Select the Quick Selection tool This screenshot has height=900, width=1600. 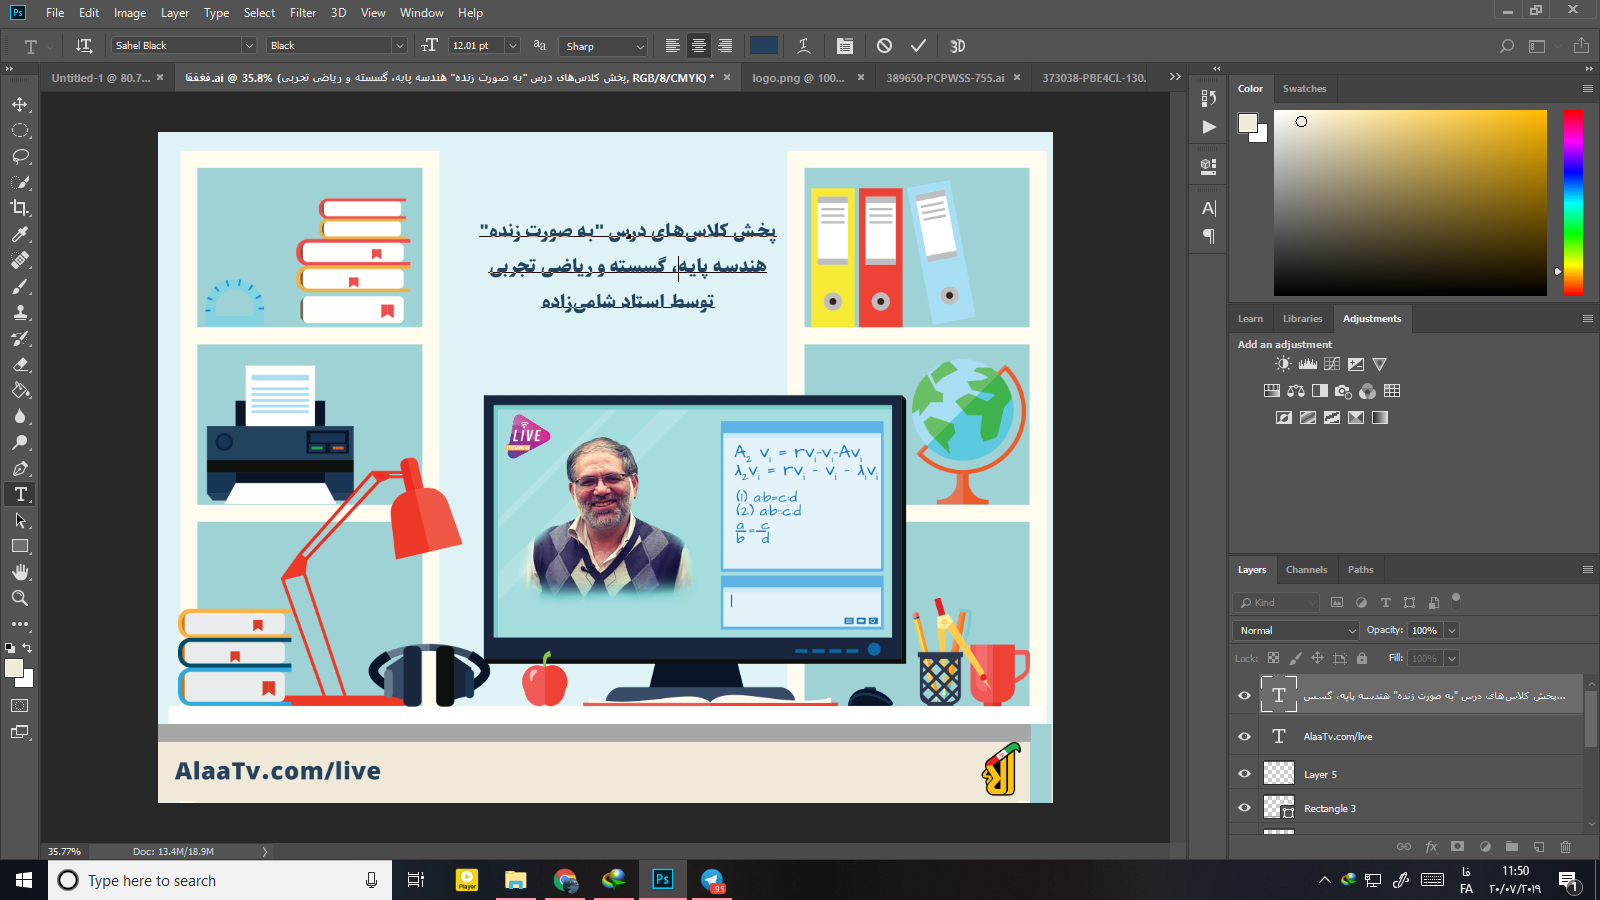(20, 183)
